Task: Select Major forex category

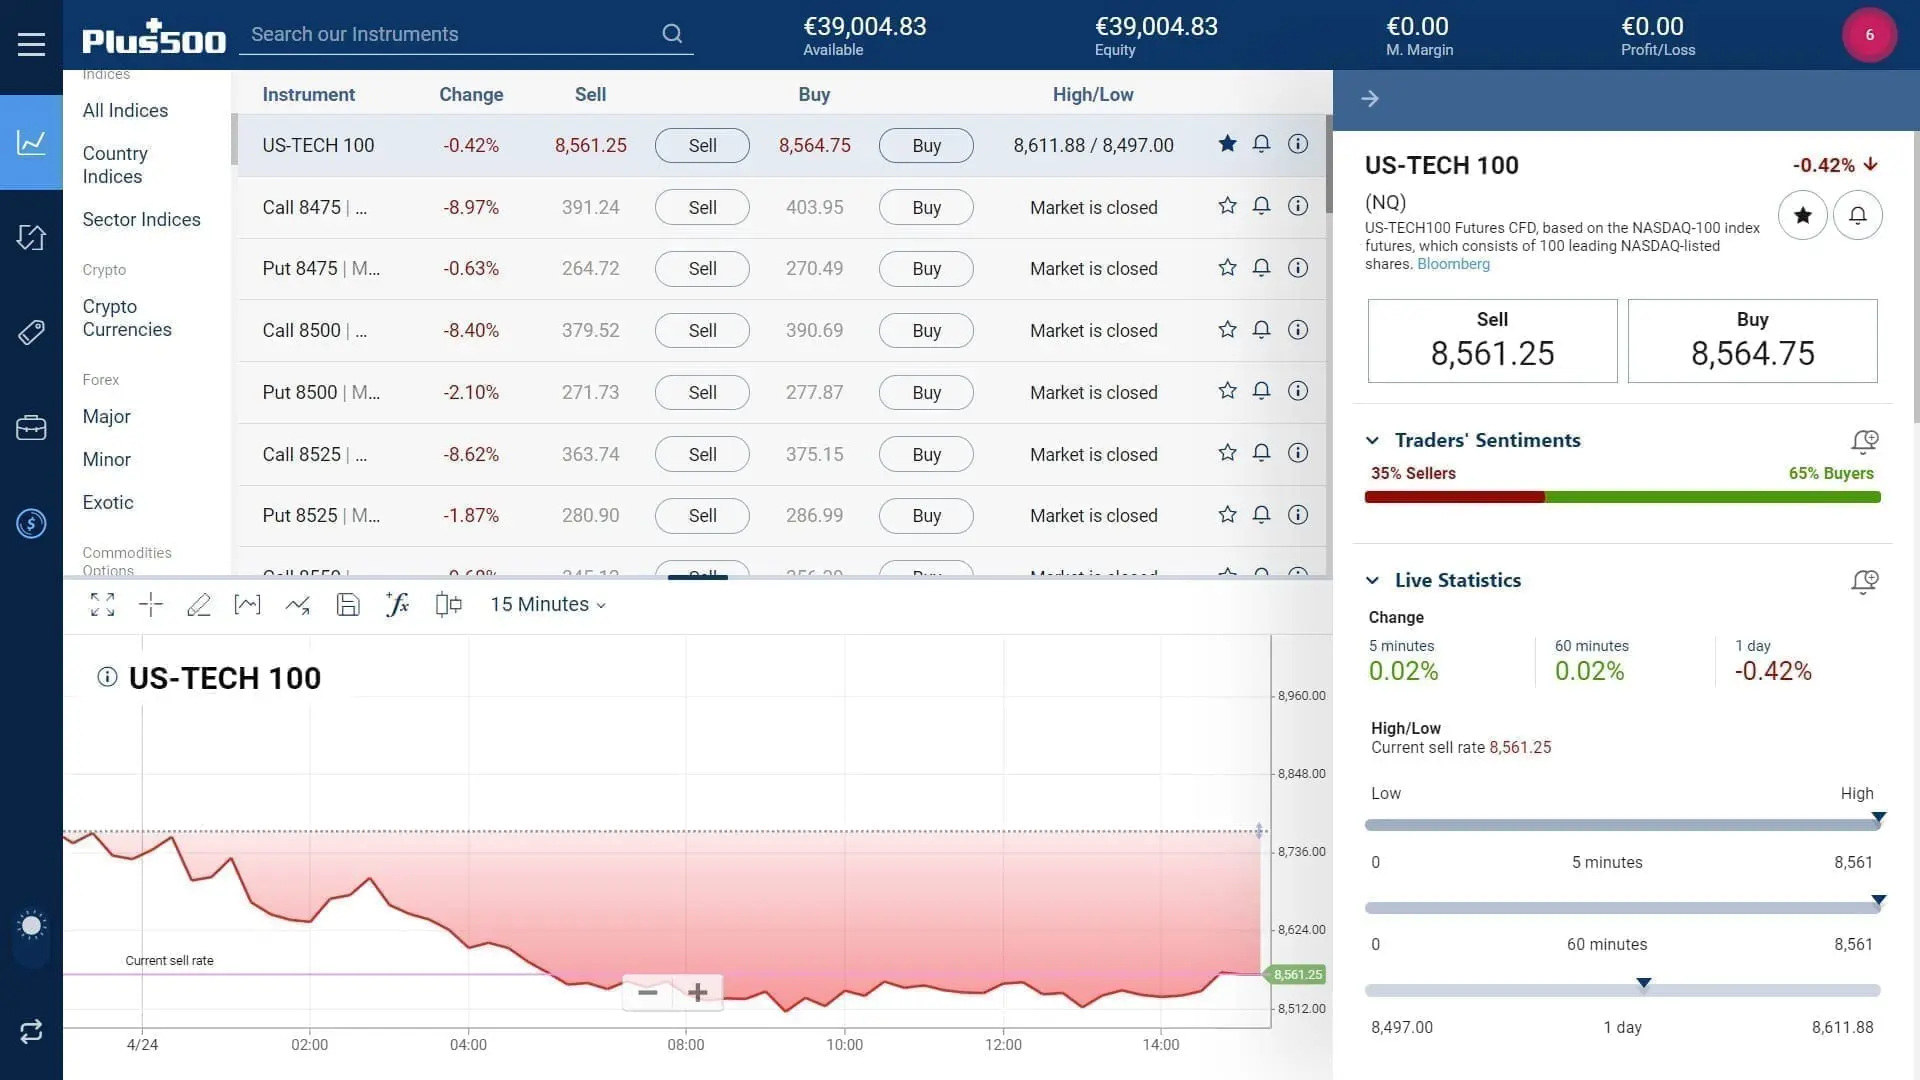Action: [x=106, y=417]
